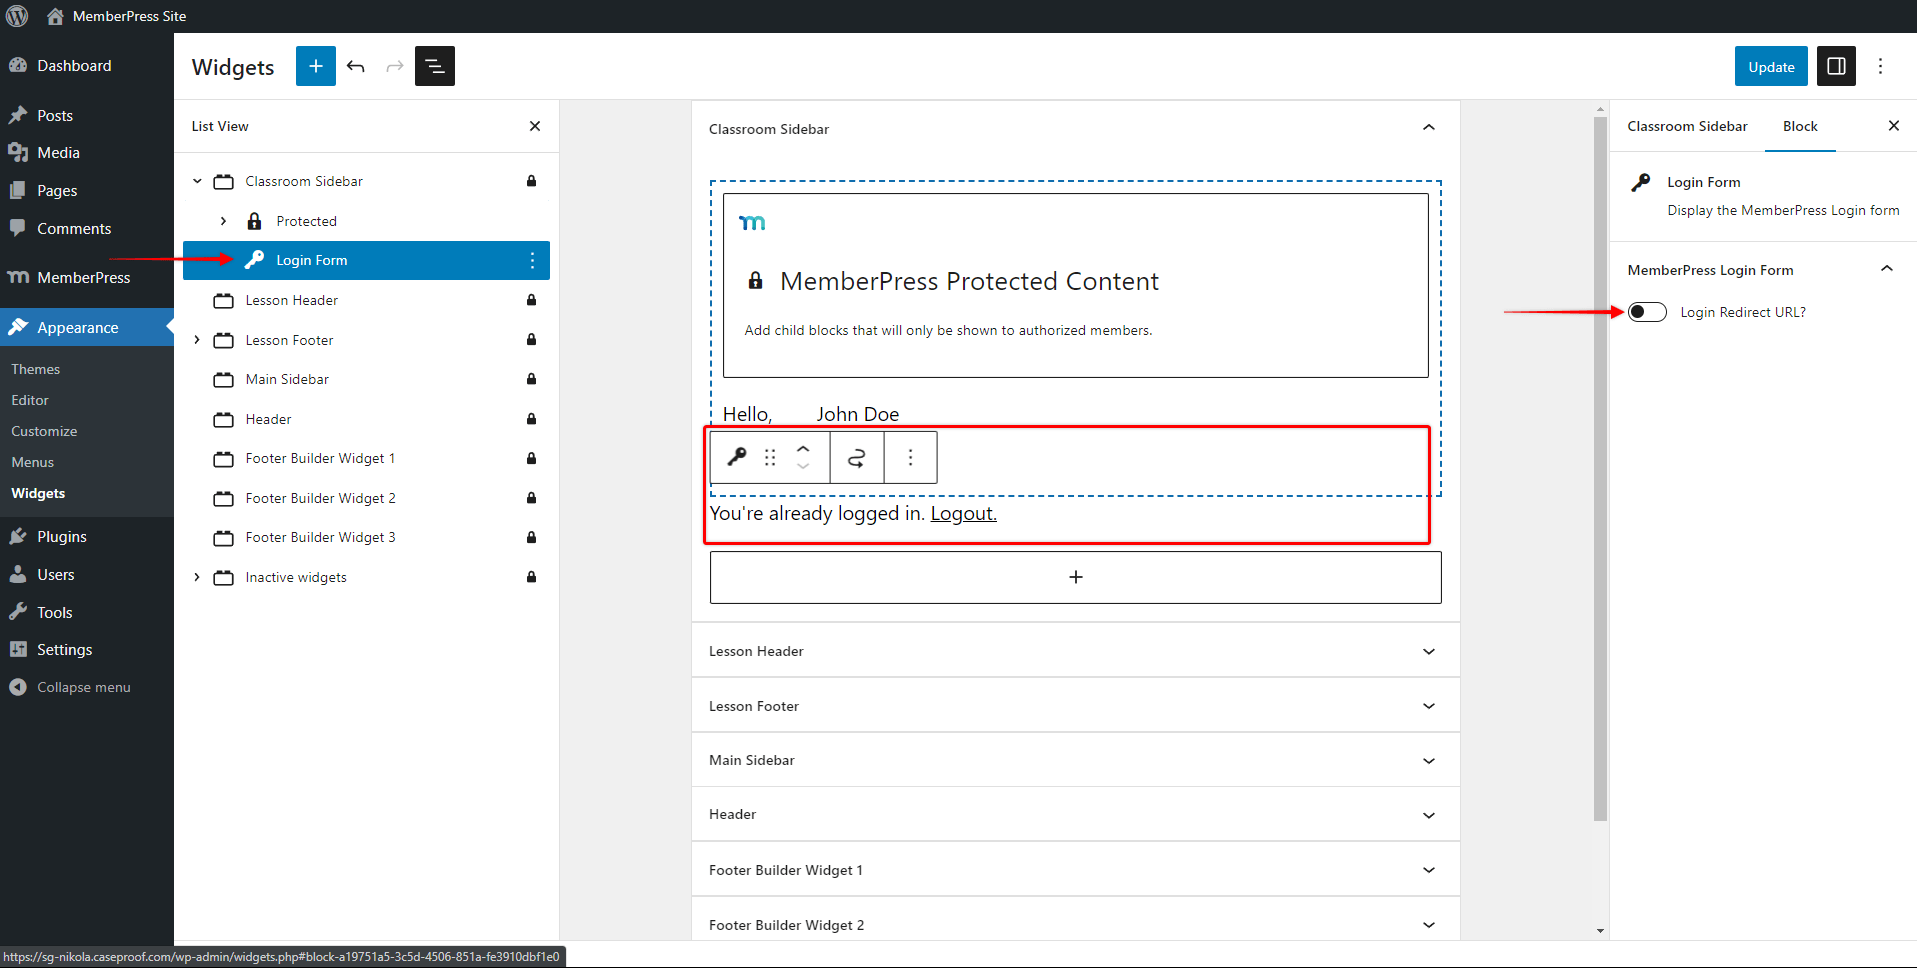This screenshot has height=968, width=1917.
Task: Click the block drag handle
Action: point(770,457)
